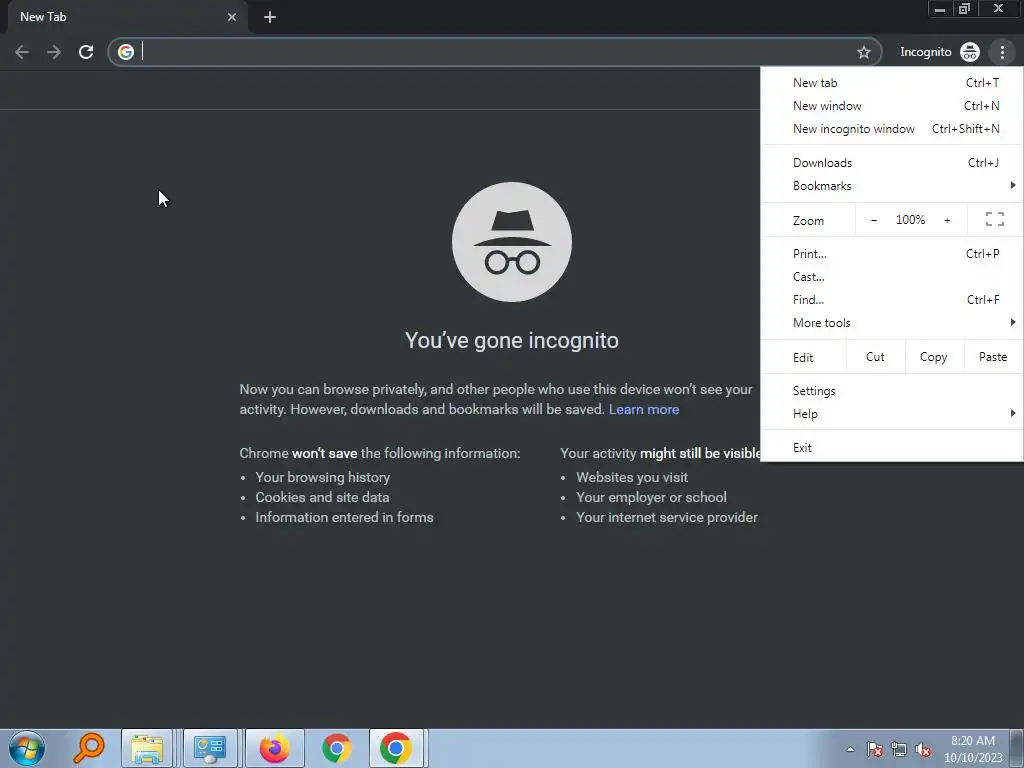Open Settings from the menu

tap(891, 391)
